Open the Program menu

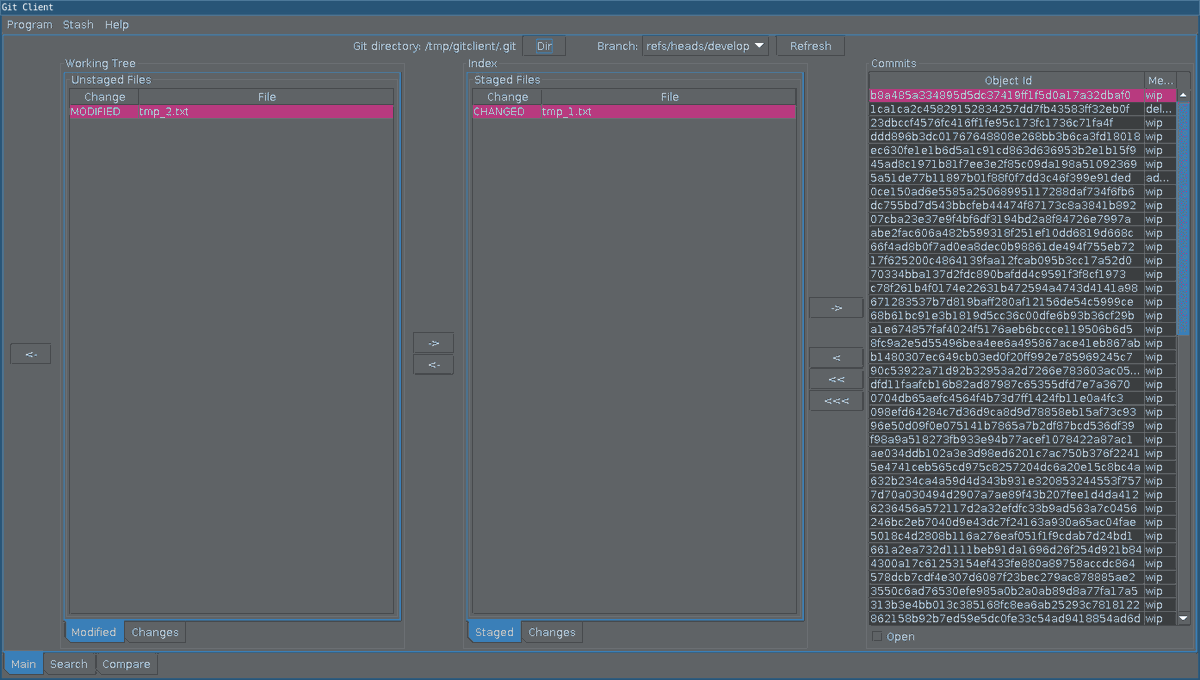[30, 24]
